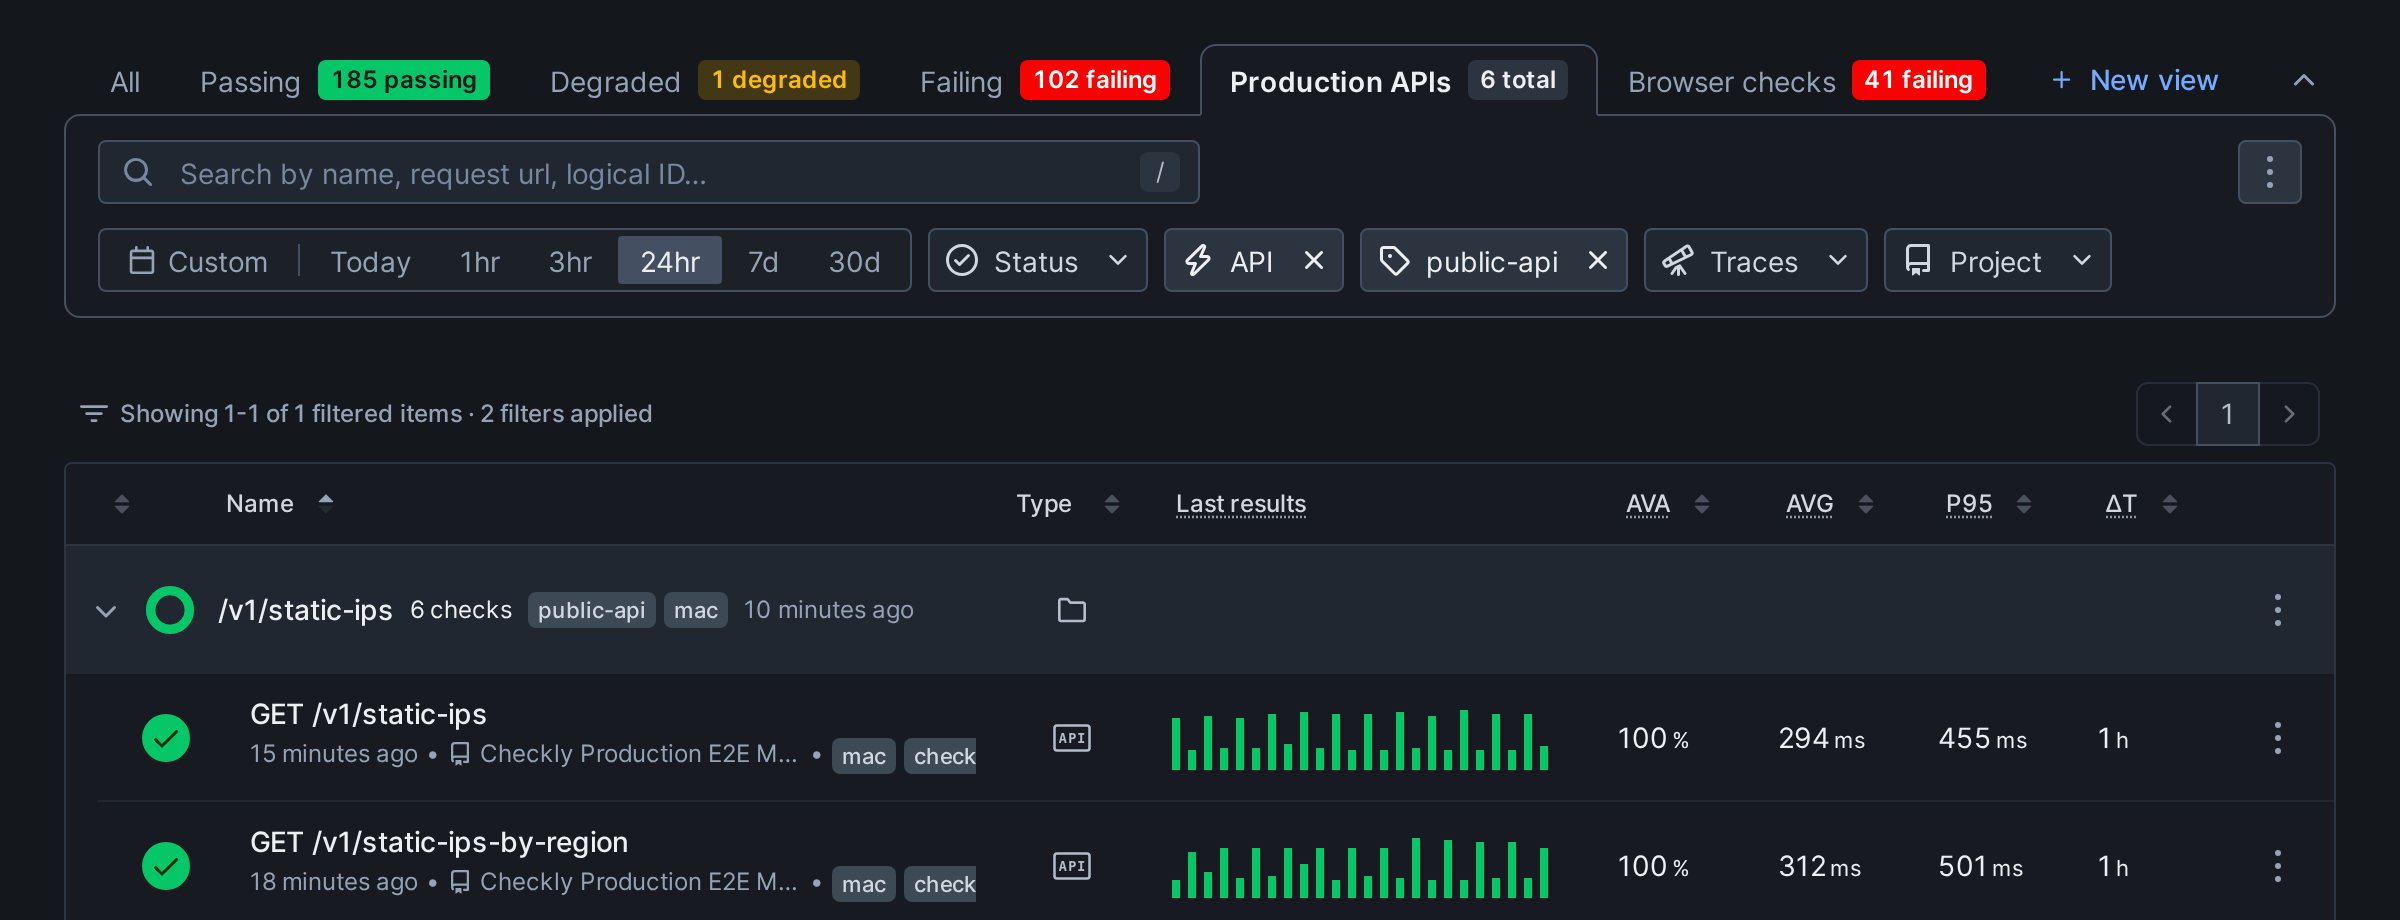Image resolution: width=2400 pixels, height=920 pixels.
Task: Remove the public-api tag filter
Action: pos(1598,260)
